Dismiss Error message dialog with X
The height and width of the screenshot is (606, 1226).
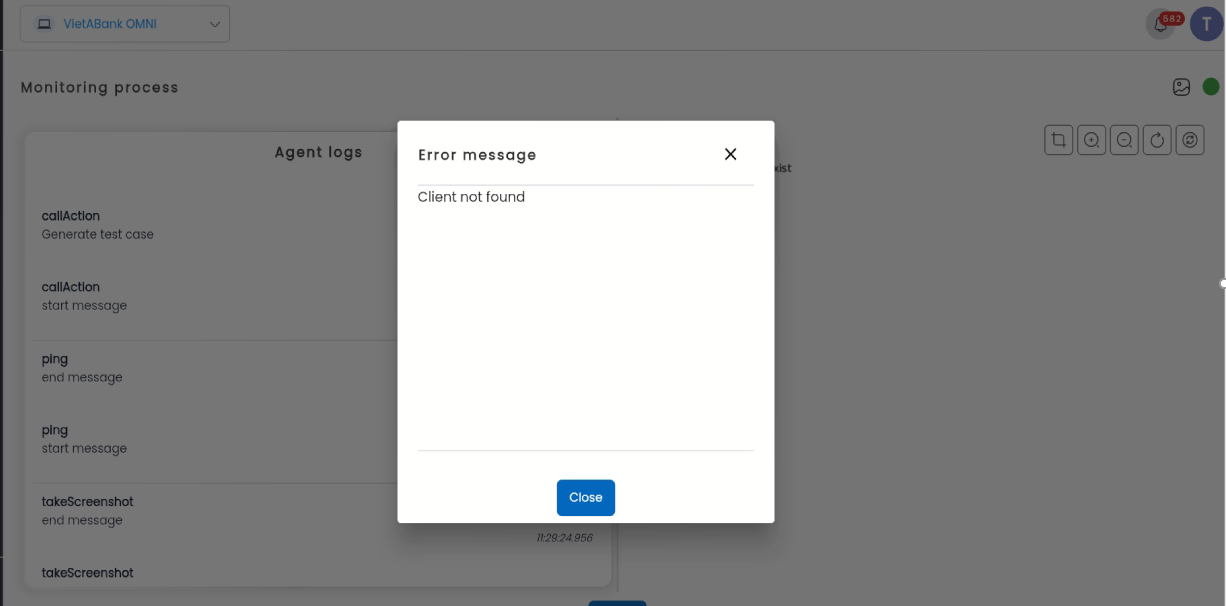coord(730,154)
